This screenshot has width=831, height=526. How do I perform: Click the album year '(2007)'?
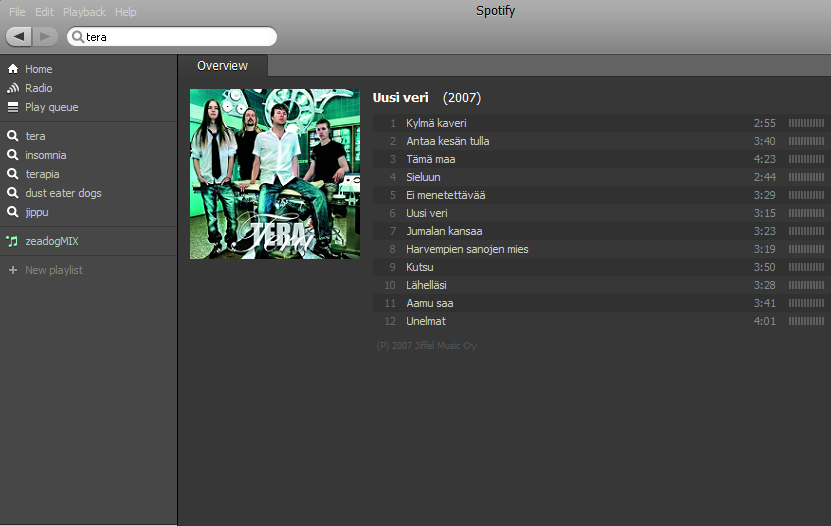[462, 97]
